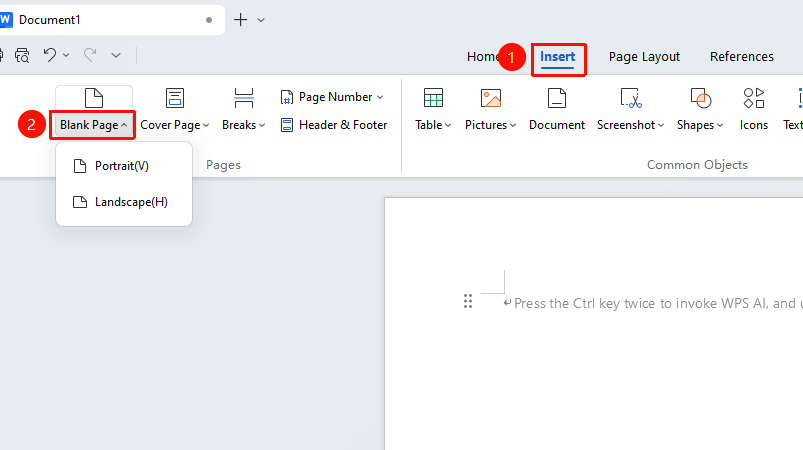
Task: Click the WPS Writer document icon
Action: click(x=5, y=20)
